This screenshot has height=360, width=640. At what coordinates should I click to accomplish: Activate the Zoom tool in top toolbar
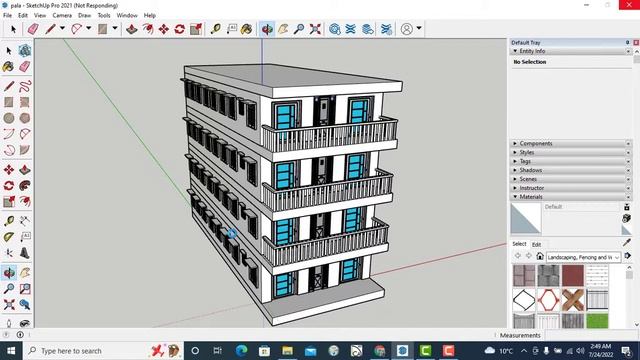tap(299, 29)
